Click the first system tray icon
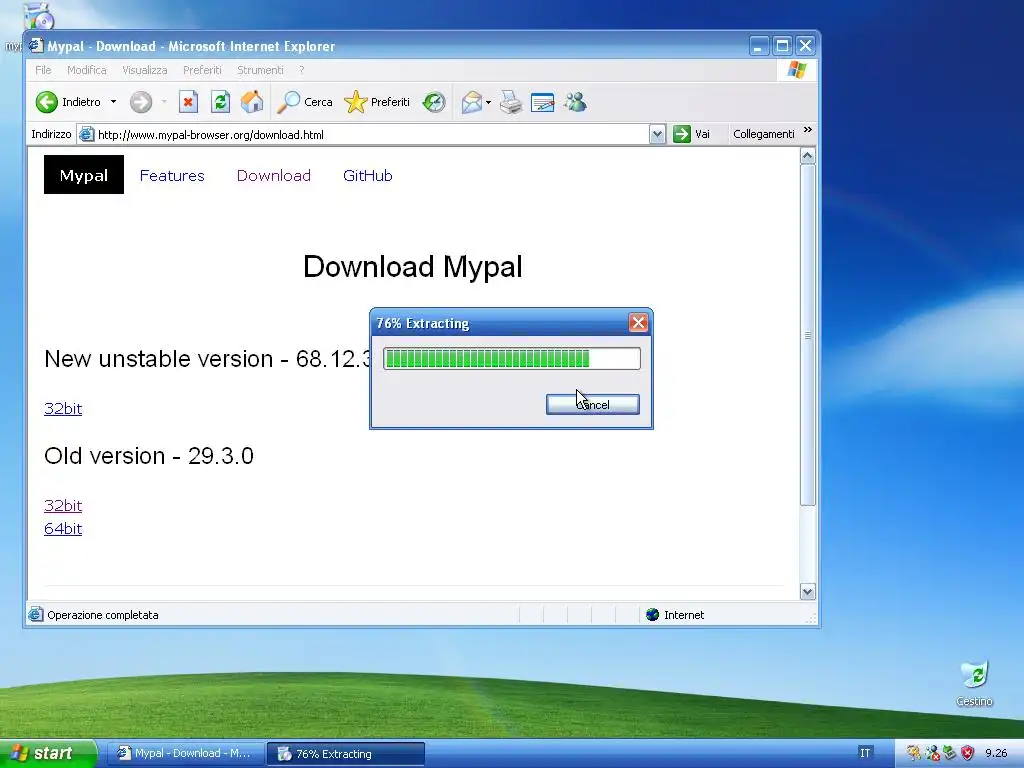The width and height of the screenshot is (1024, 768). (x=914, y=753)
